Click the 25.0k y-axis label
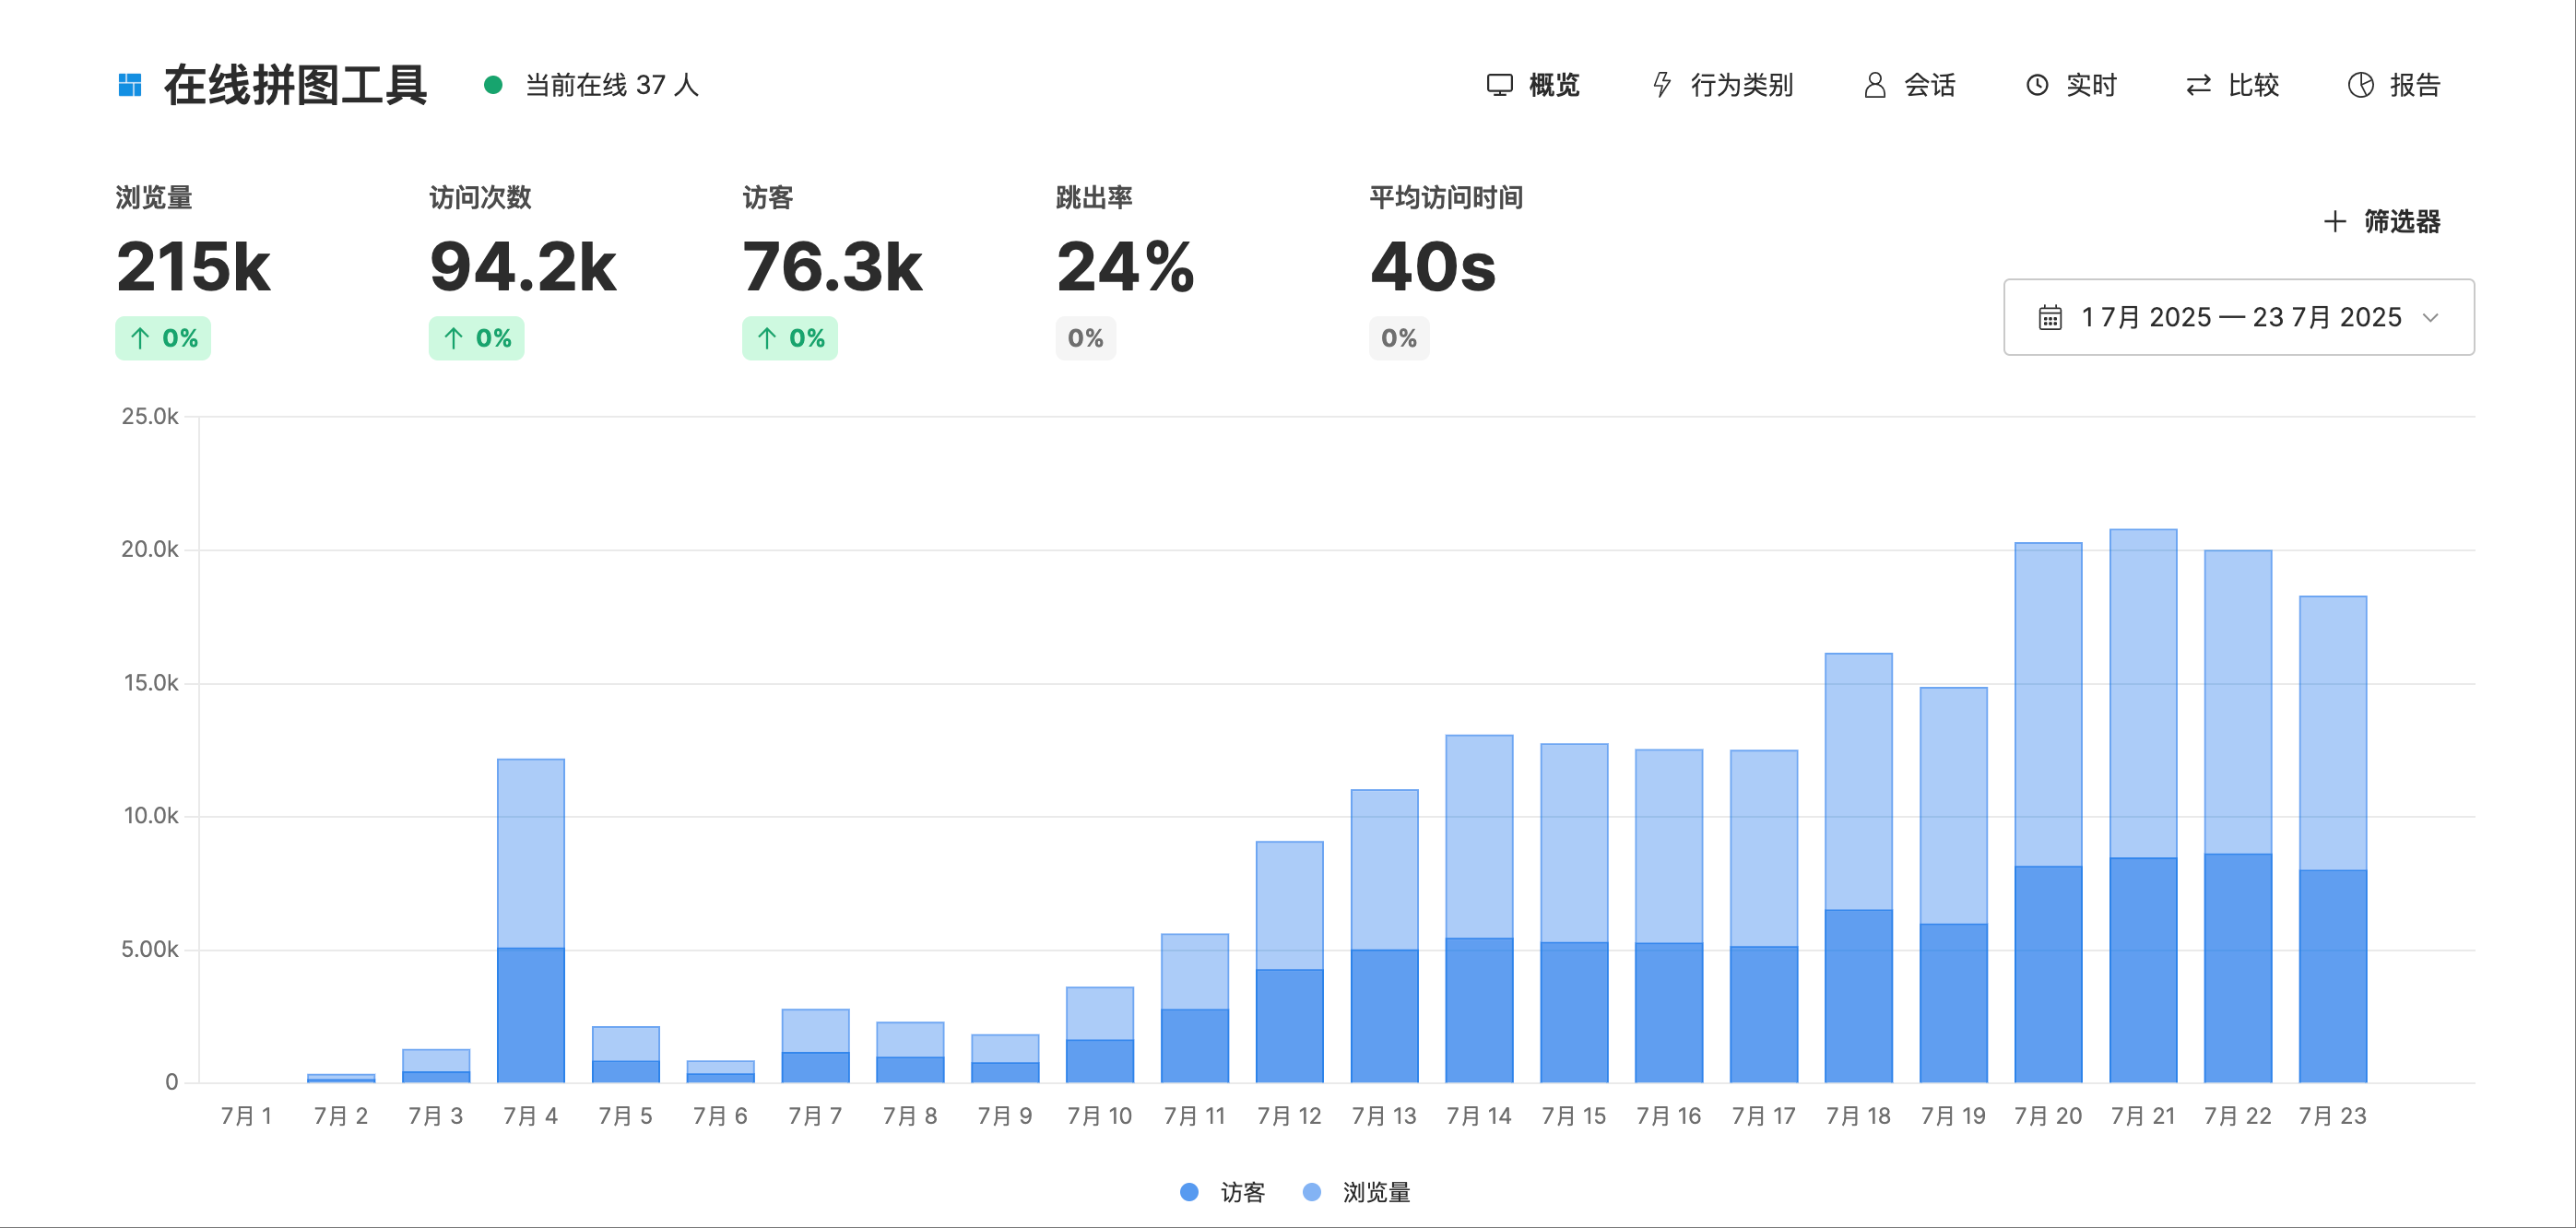The height and width of the screenshot is (1228, 2576). pos(150,416)
